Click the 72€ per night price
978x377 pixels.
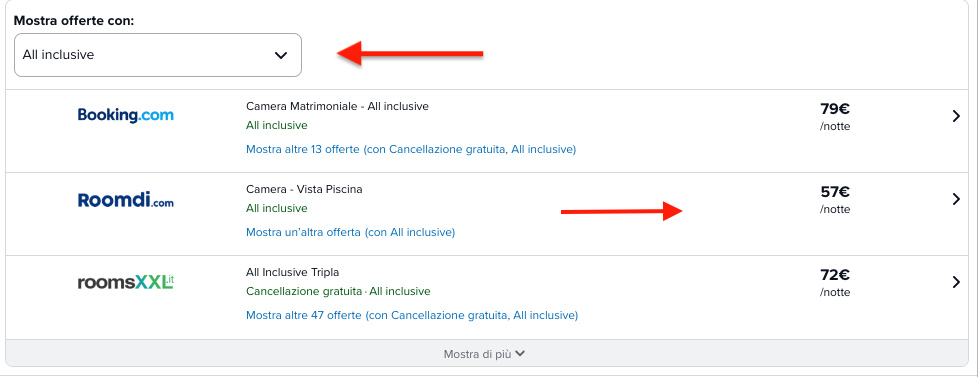pos(835,282)
